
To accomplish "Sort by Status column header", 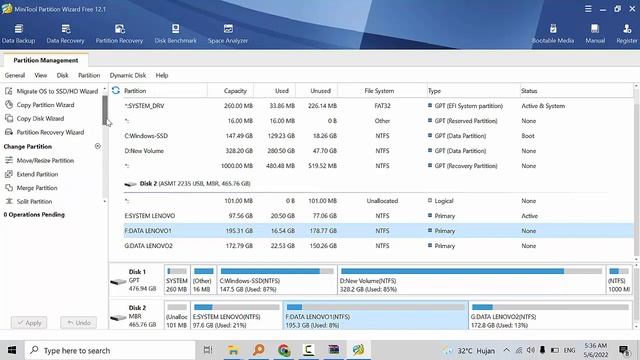I will (x=576, y=91).
